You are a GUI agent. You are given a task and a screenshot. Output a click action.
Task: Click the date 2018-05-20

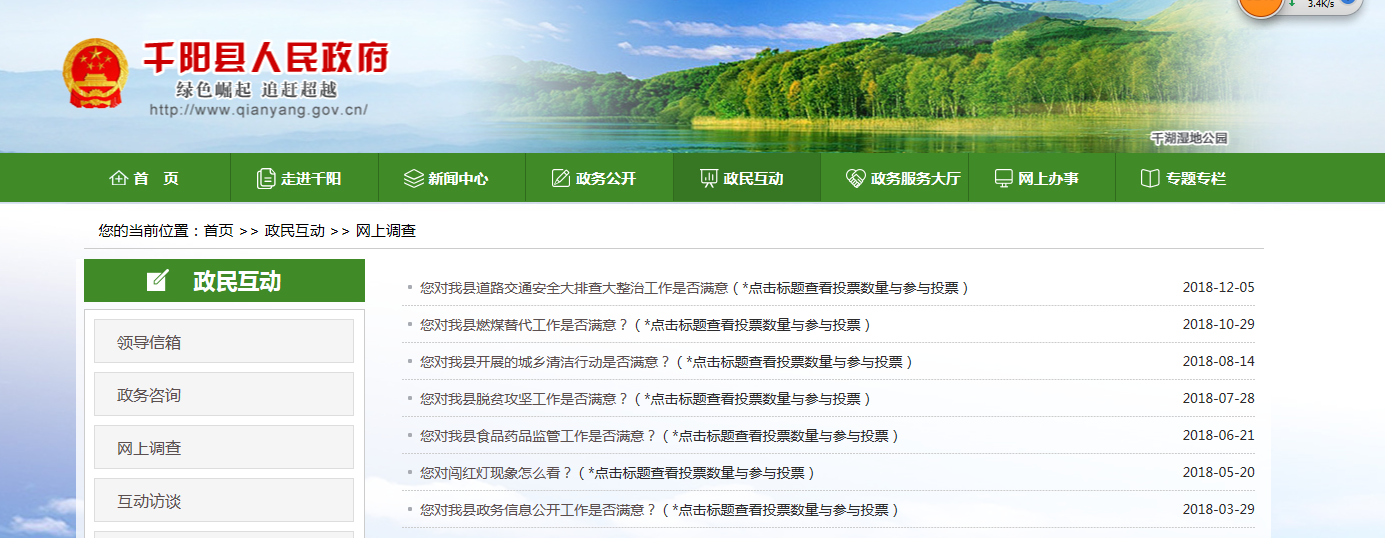point(1218,473)
